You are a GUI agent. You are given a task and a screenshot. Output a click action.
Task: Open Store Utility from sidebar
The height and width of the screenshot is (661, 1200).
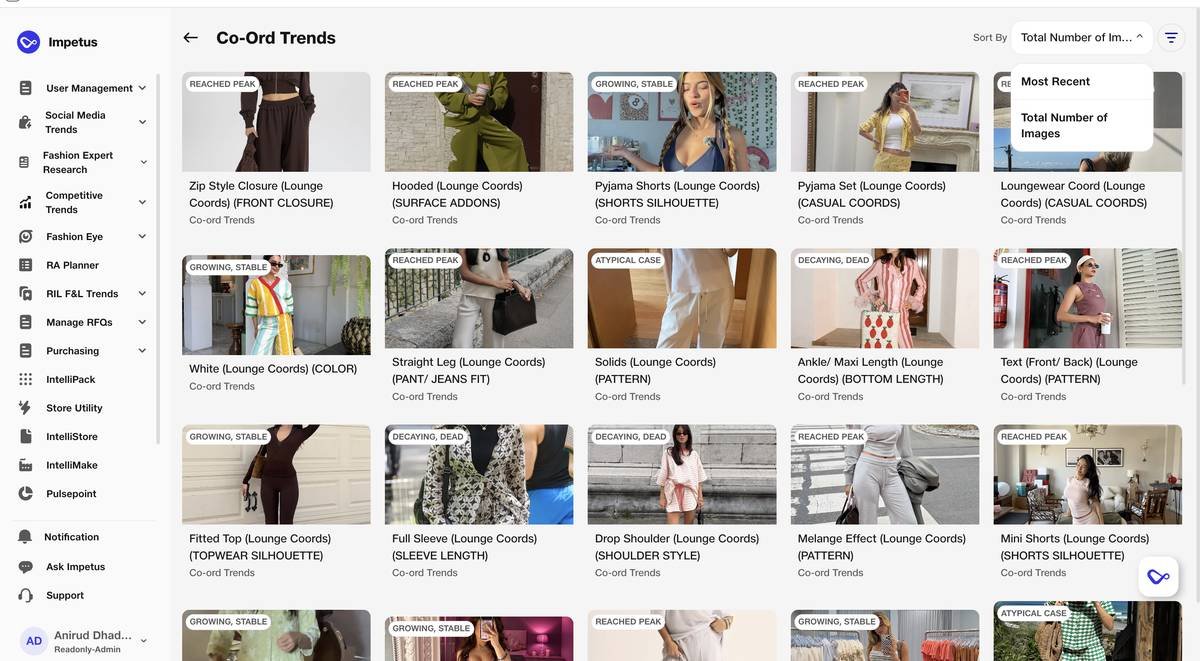tap(74, 408)
